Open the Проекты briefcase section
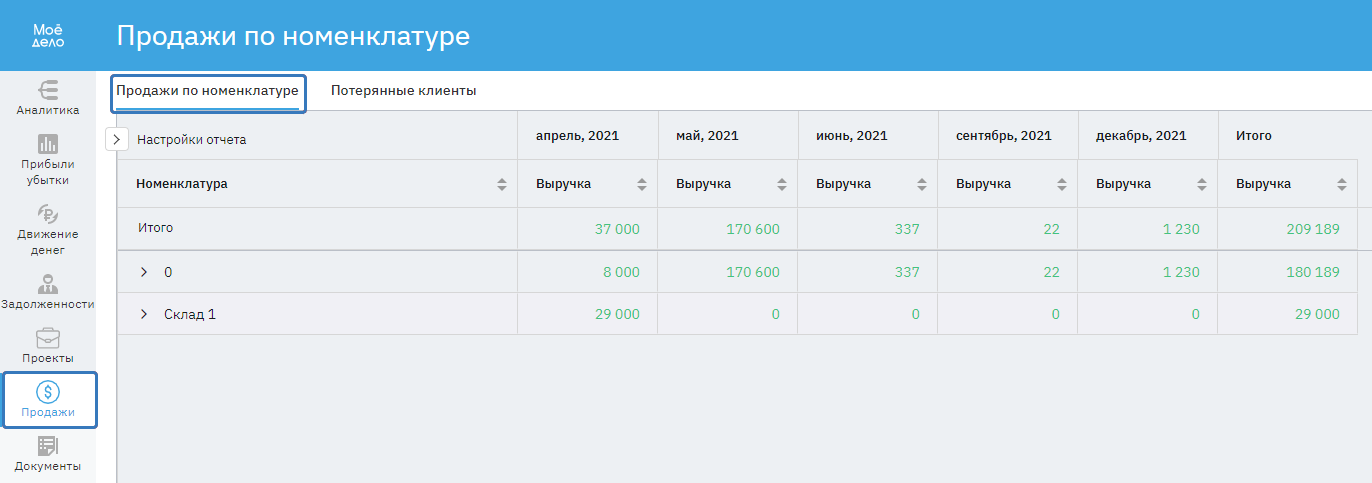Viewport: 1372px width, 483px height. (48, 345)
